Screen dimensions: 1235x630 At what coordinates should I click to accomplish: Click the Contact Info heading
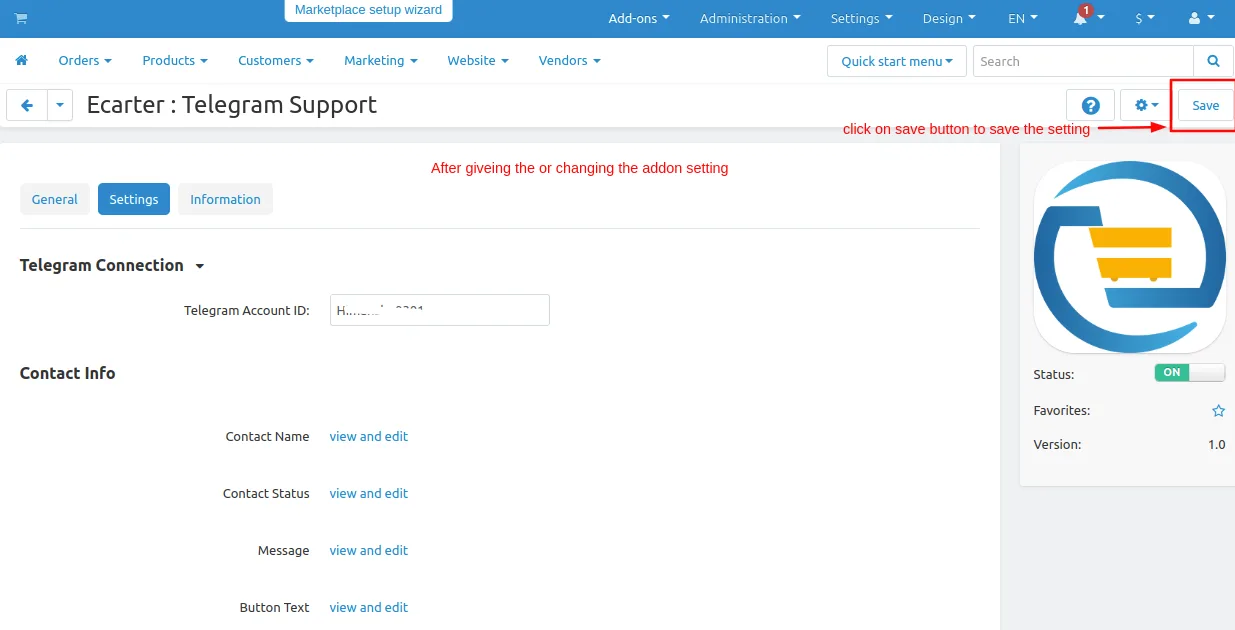[68, 373]
